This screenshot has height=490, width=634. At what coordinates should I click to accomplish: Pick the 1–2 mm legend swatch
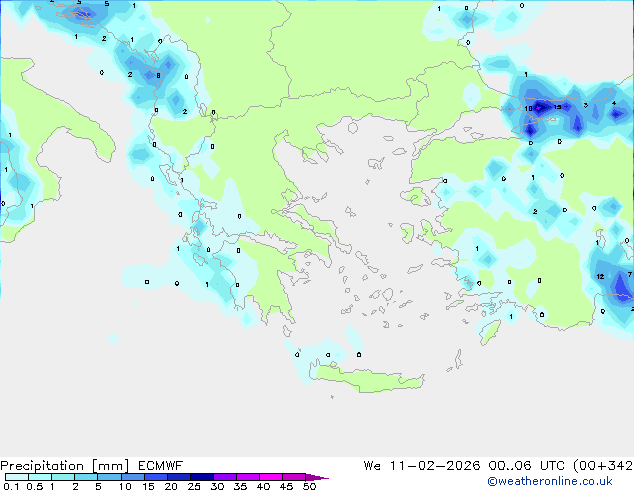(x=63, y=477)
